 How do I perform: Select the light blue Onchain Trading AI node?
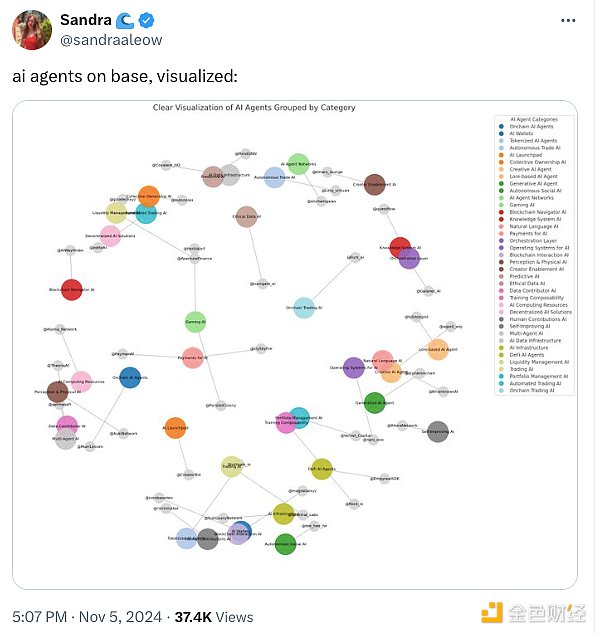coord(304,308)
